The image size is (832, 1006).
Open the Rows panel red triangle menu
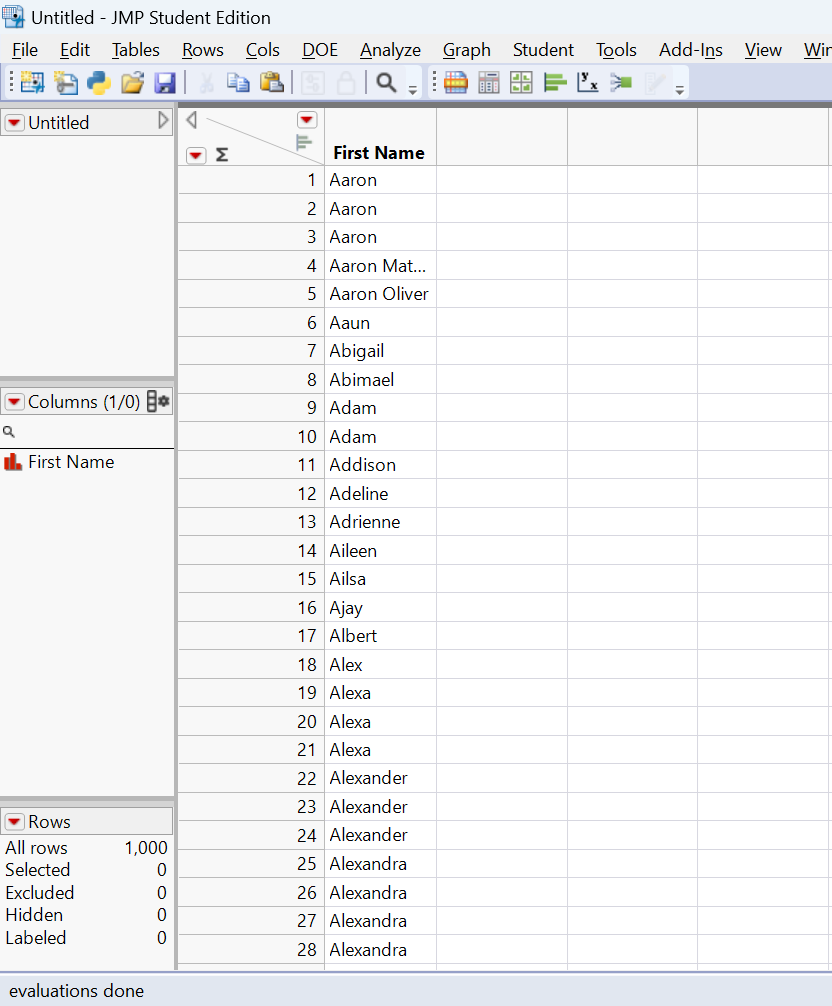(x=15, y=822)
